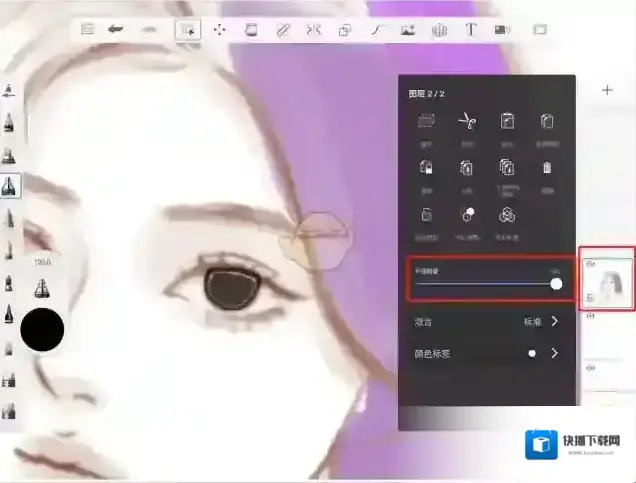Click the cut scissors icon in layer panel
This screenshot has height=483, width=636.
(466, 122)
